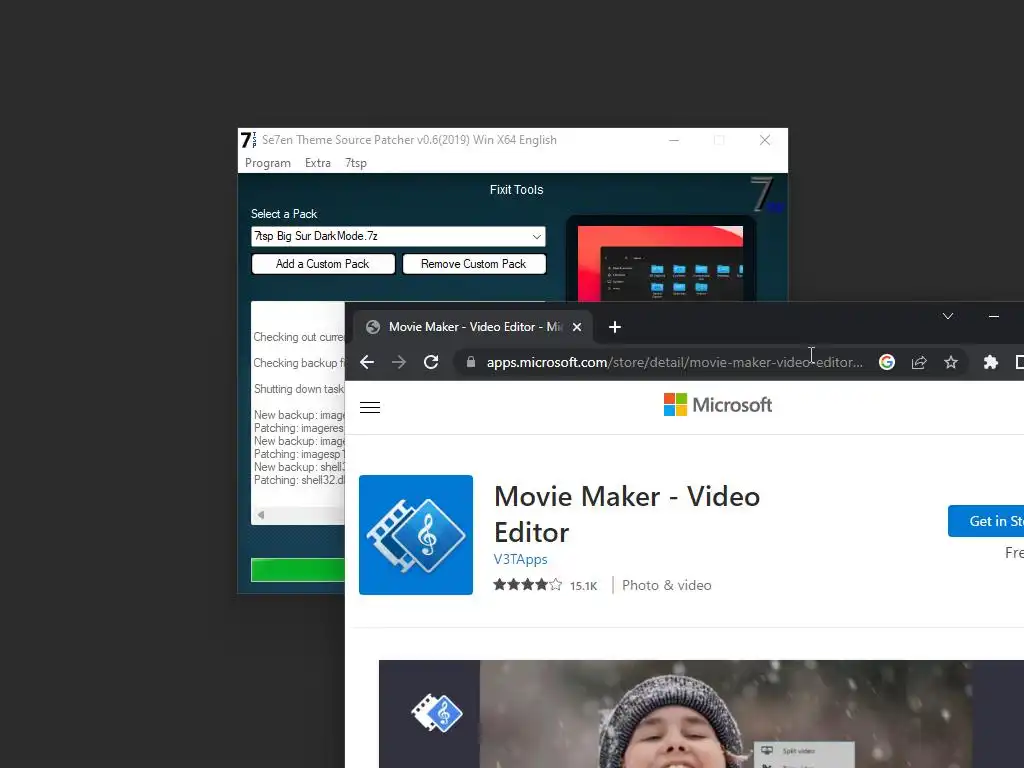Screen dimensions: 1024x768
Task: Open the Extra menu in 7tsp
Action: [x=318, y=163]
